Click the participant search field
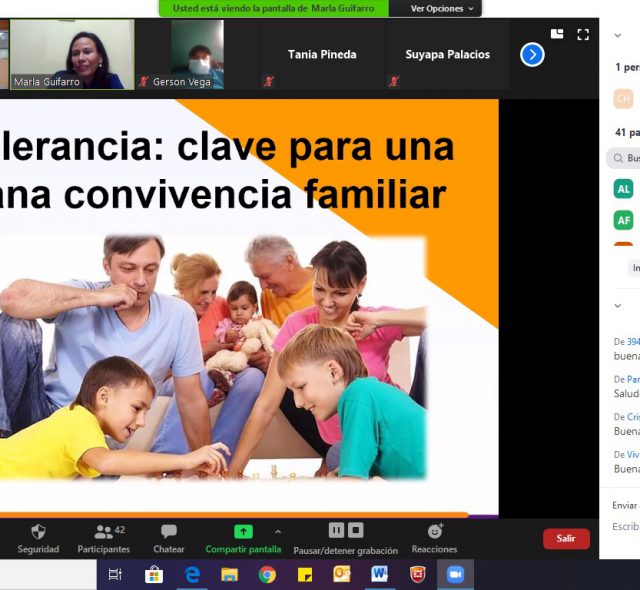 [x=626, y=158]
